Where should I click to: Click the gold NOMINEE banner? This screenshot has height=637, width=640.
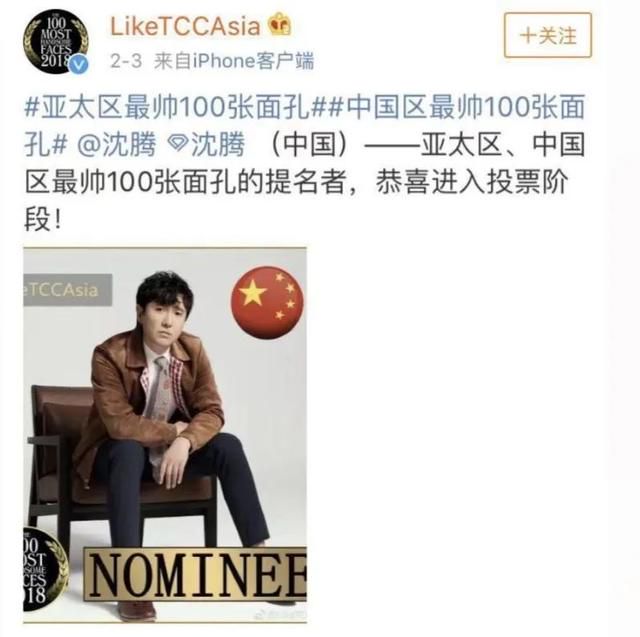click(x=195, y=574)
